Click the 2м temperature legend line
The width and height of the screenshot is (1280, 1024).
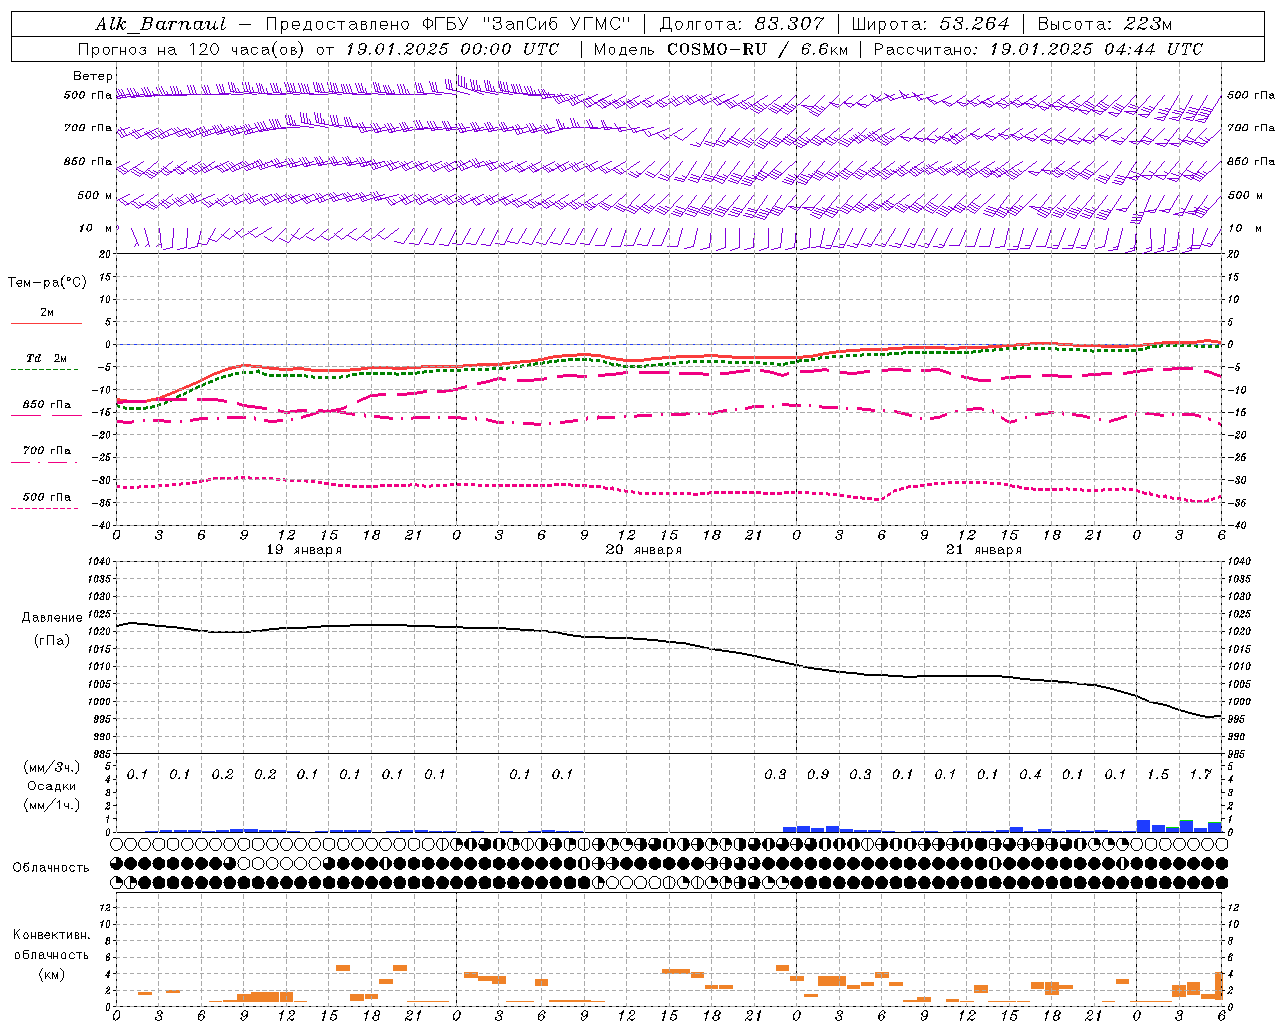click(x=46, y=323)
